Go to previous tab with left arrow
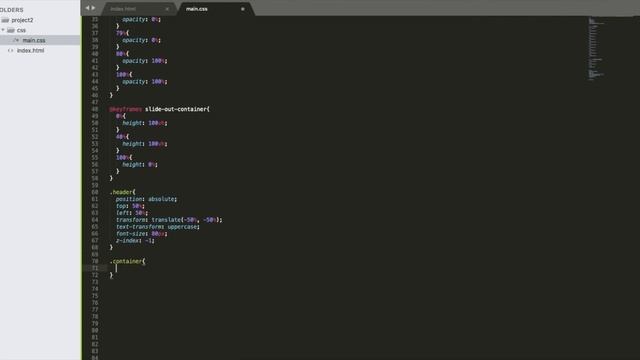 [87, 8]
